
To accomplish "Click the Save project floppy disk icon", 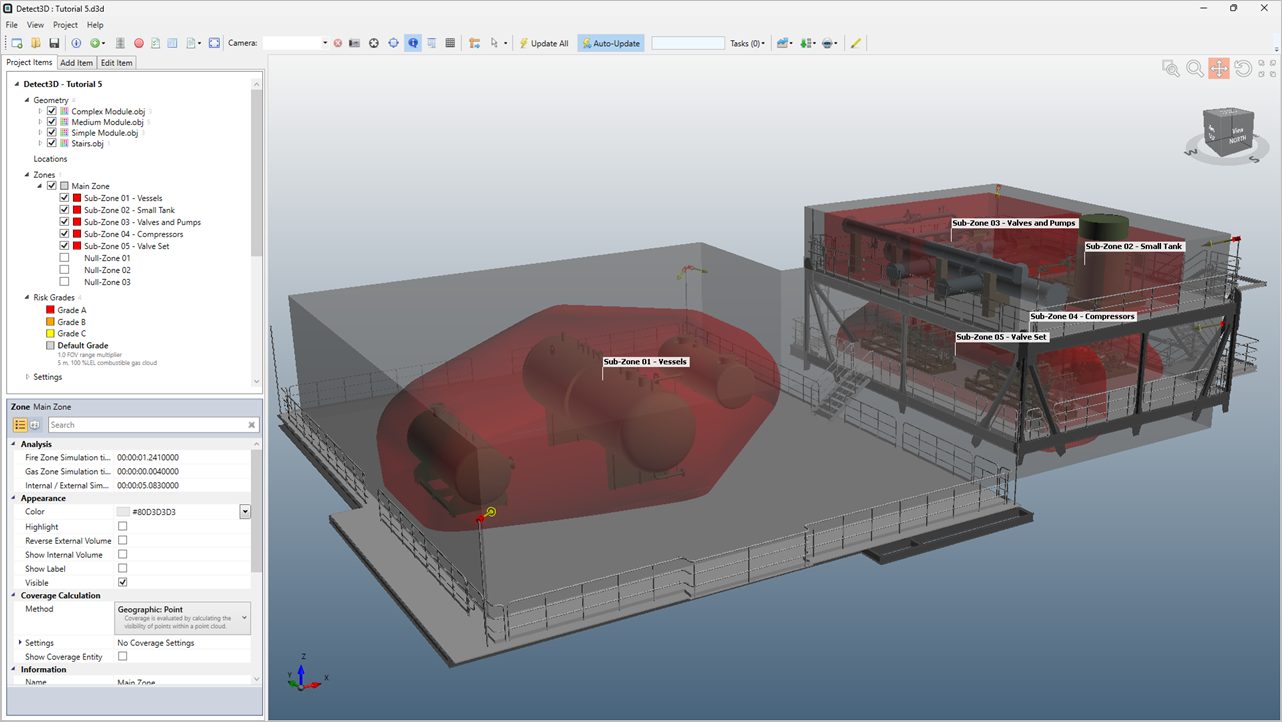I will pos(54,43).
